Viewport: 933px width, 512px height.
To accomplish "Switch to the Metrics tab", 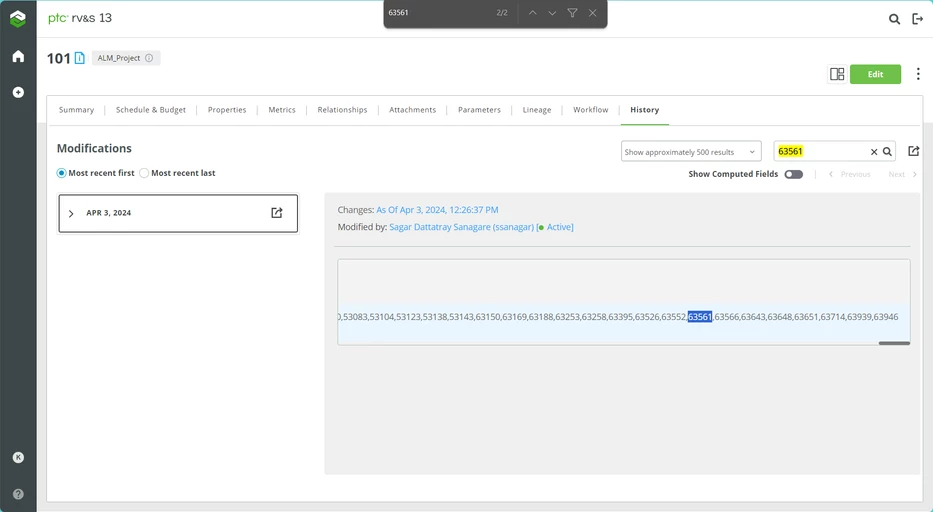I will point(282,110).
